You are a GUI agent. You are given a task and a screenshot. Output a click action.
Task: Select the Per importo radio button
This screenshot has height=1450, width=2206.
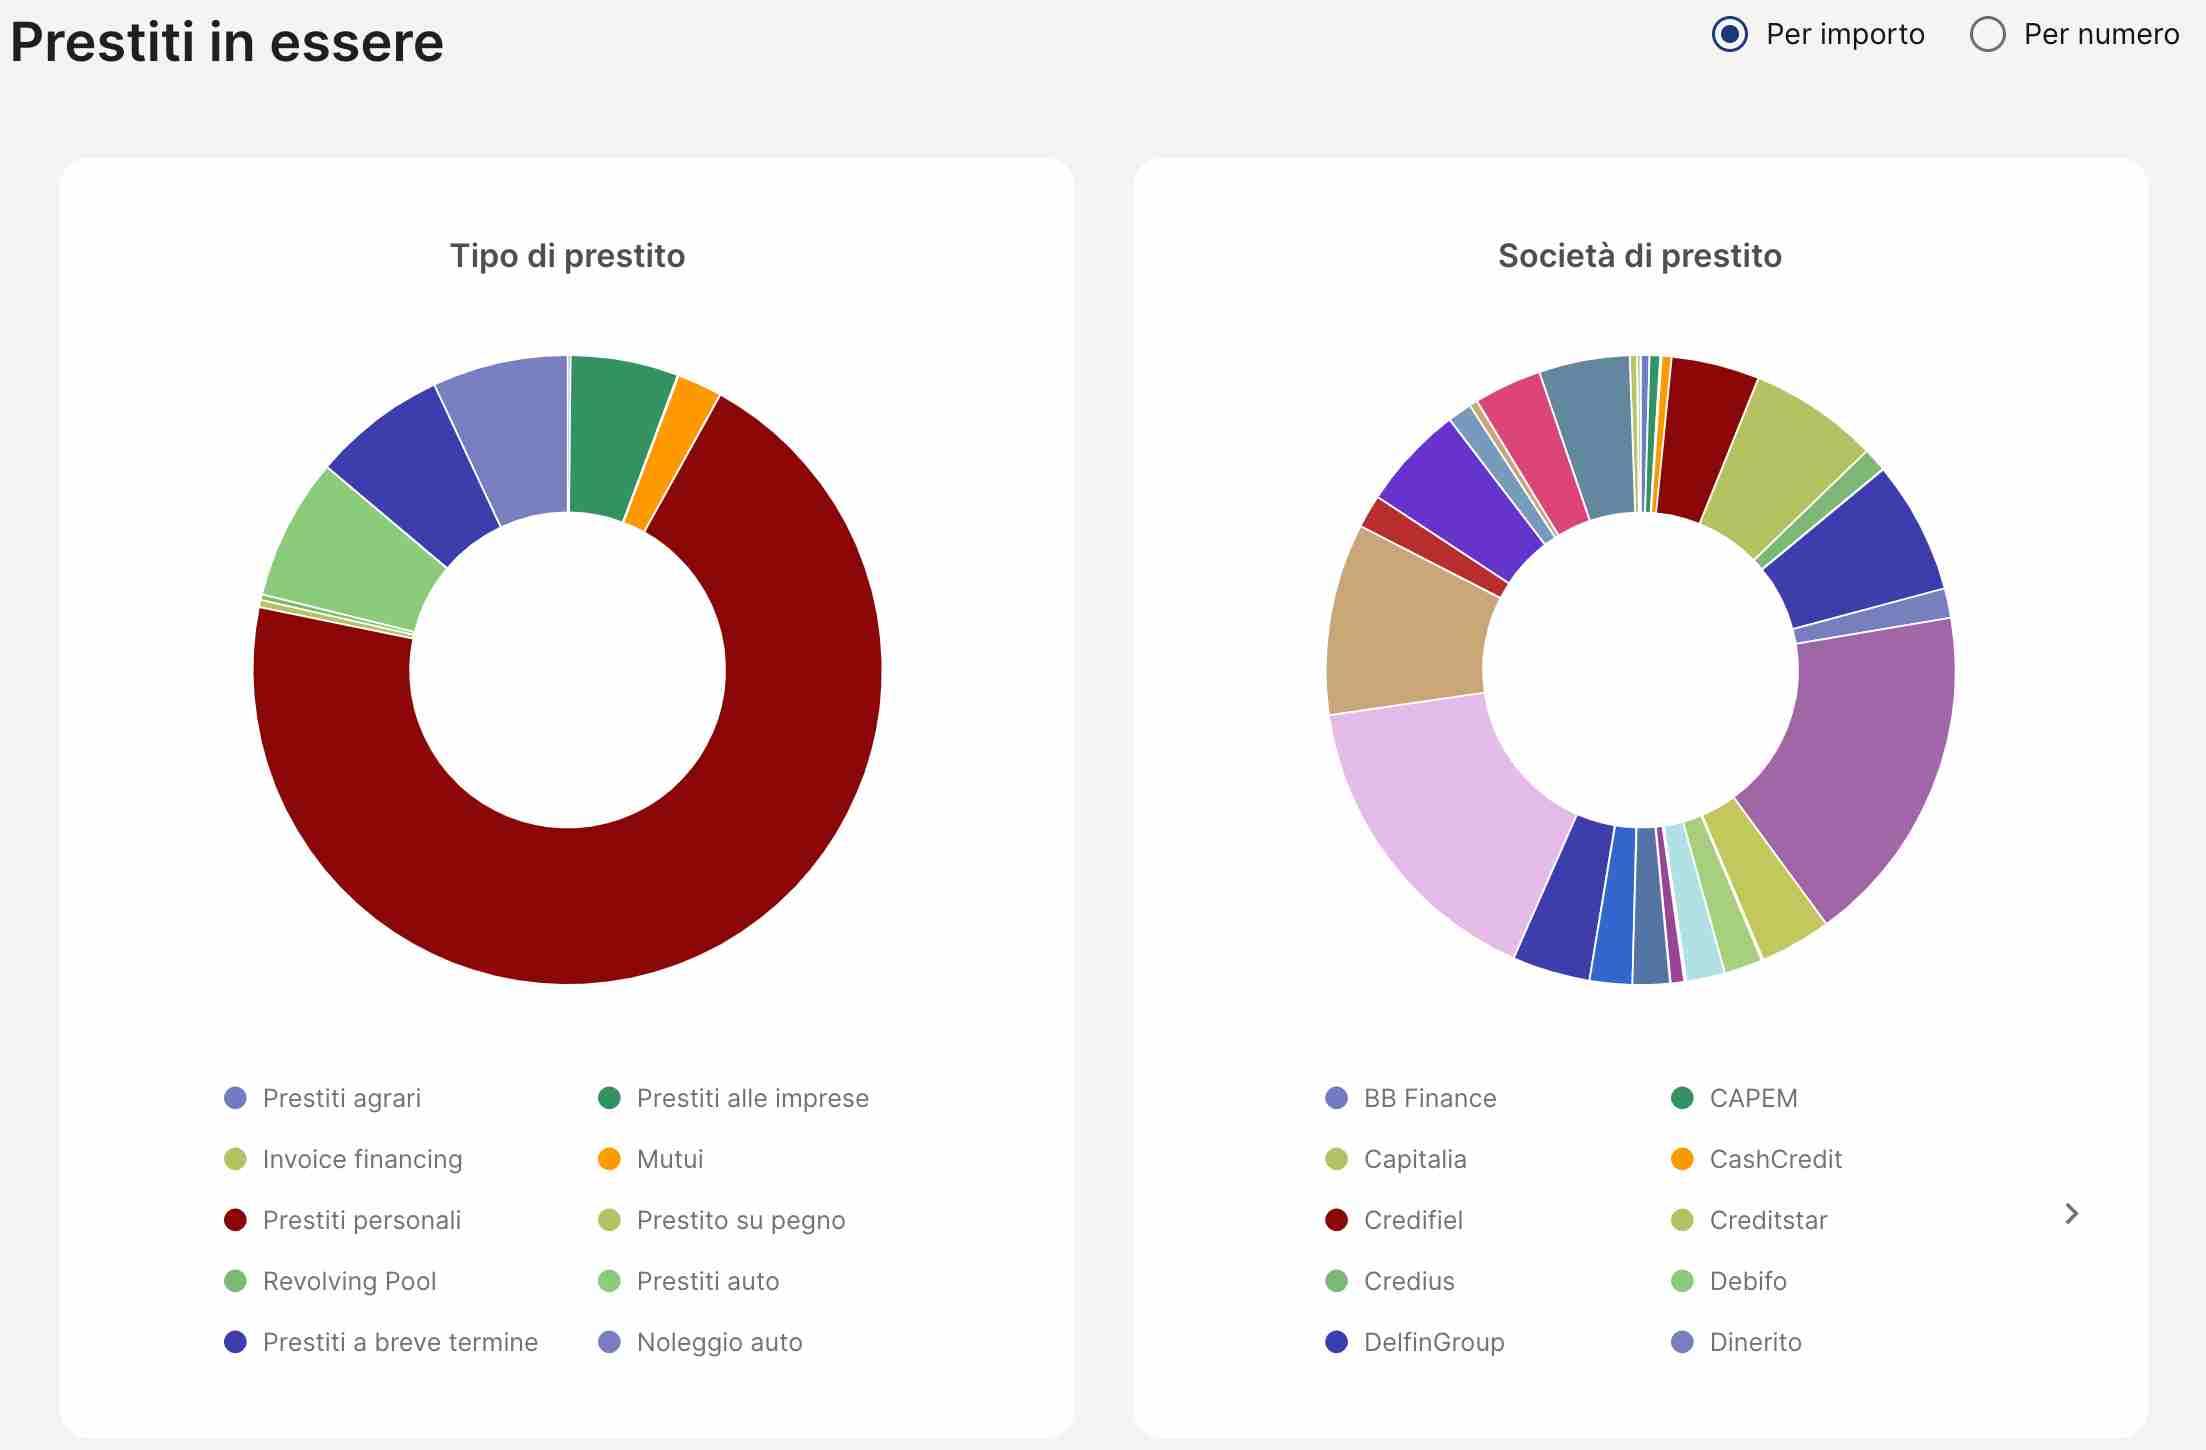(1729, 36)
